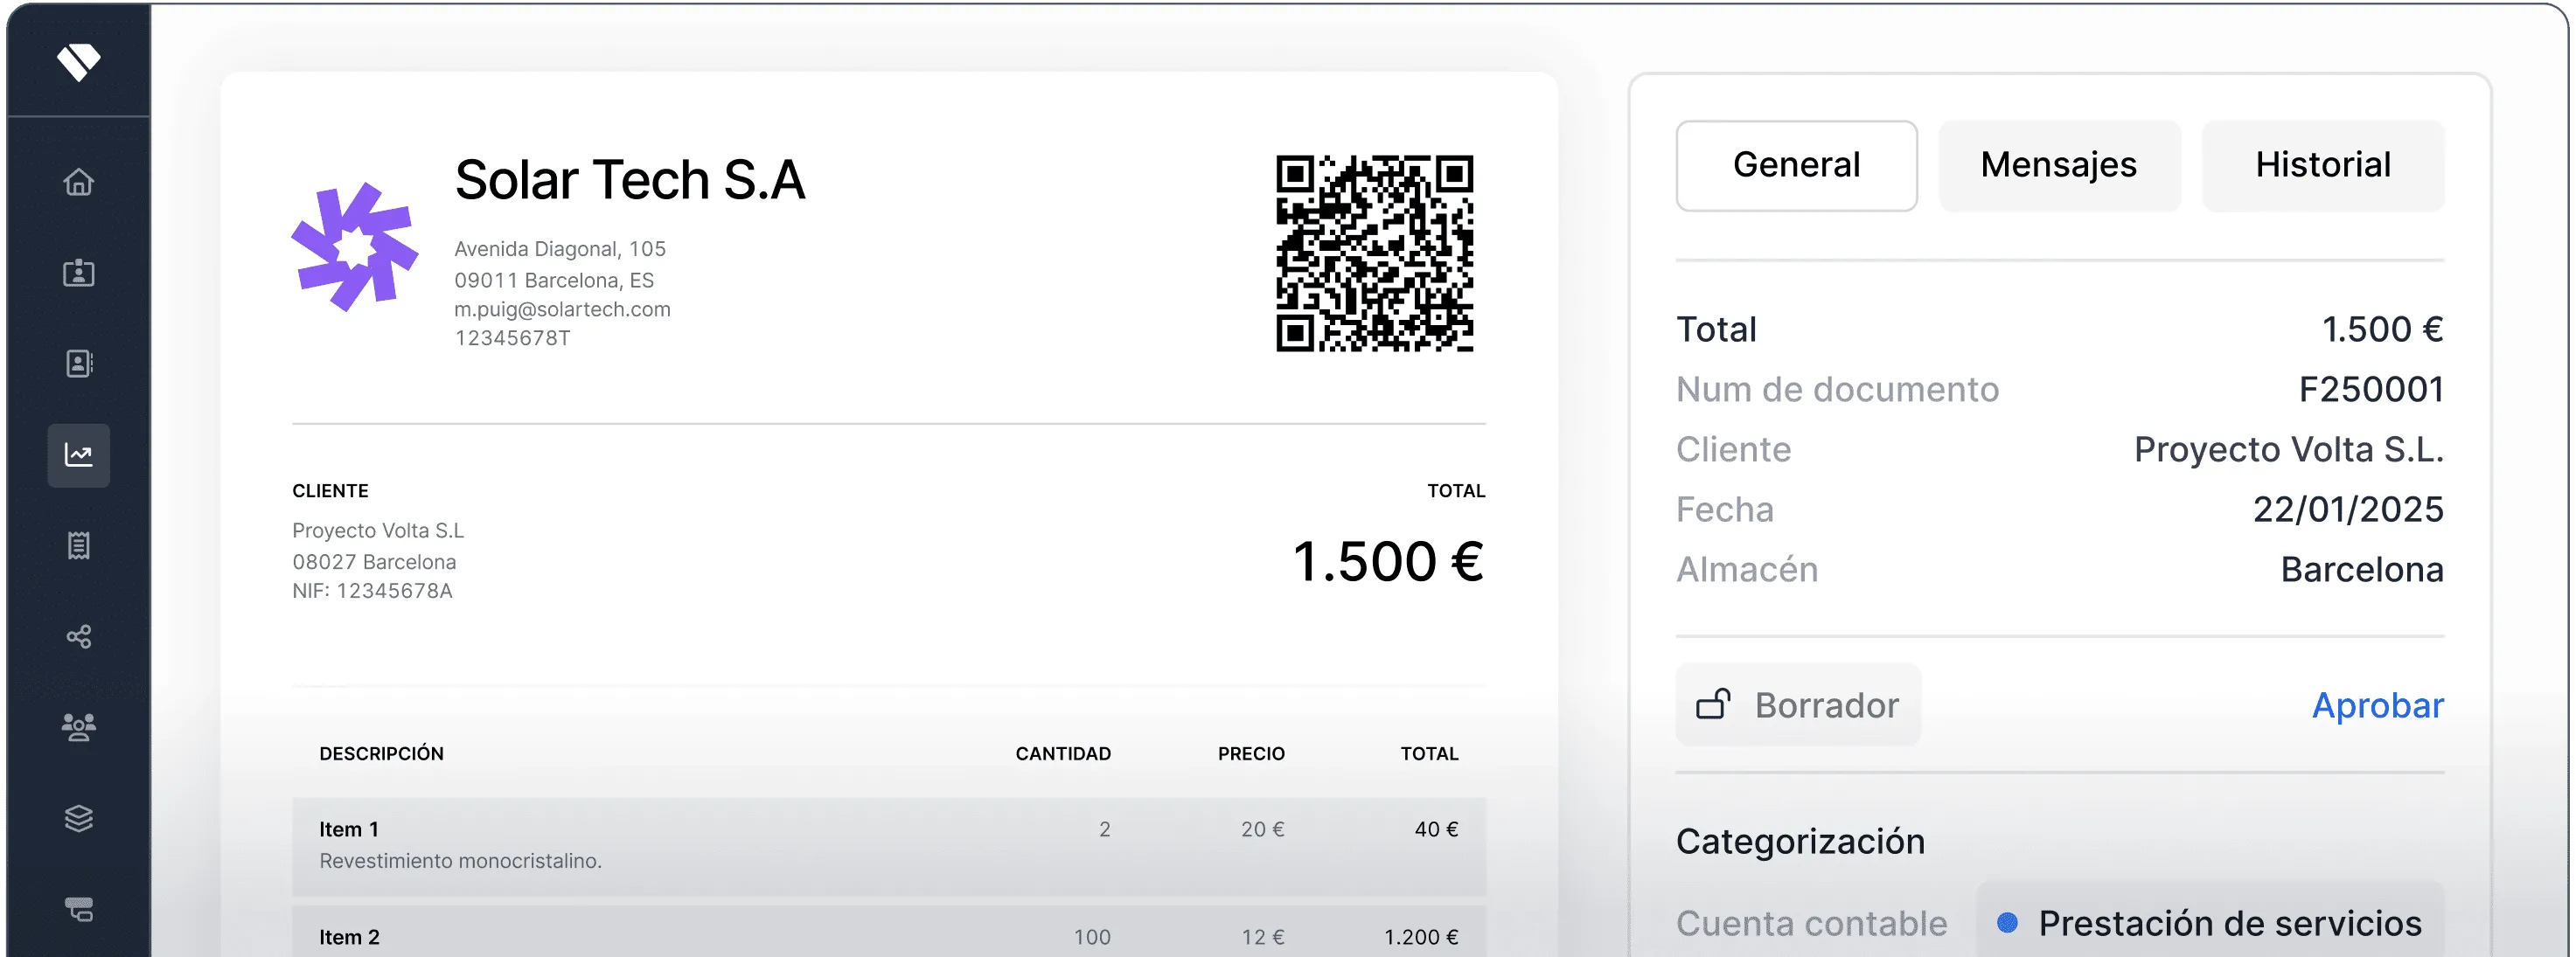The height and width of the screenshot is (957, 2576).
Task: Open the share nodes icon in sidebar
Action: [79, 637]
